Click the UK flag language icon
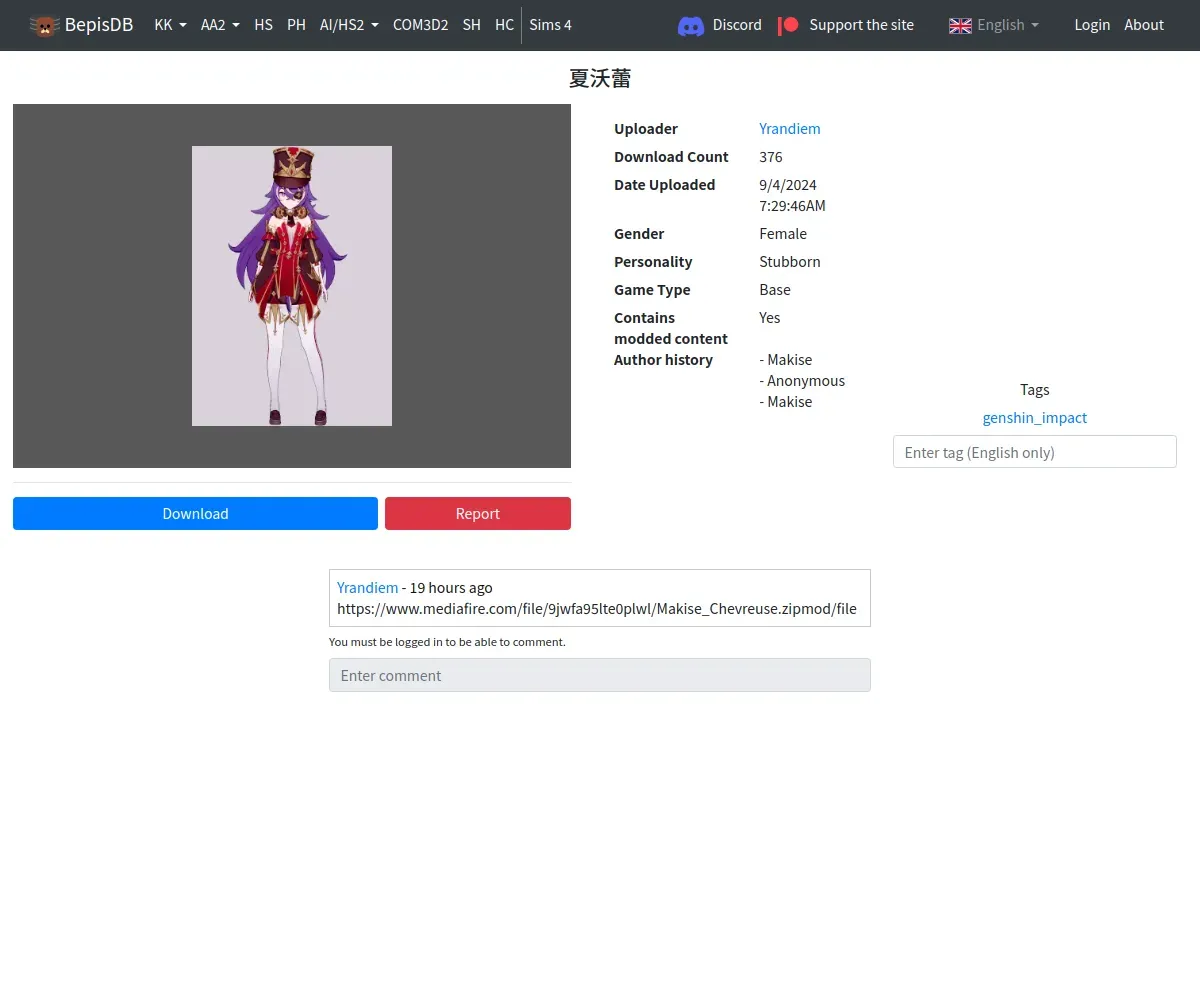This screenshot has height=1000, width=1200. [x=960, y=25]
